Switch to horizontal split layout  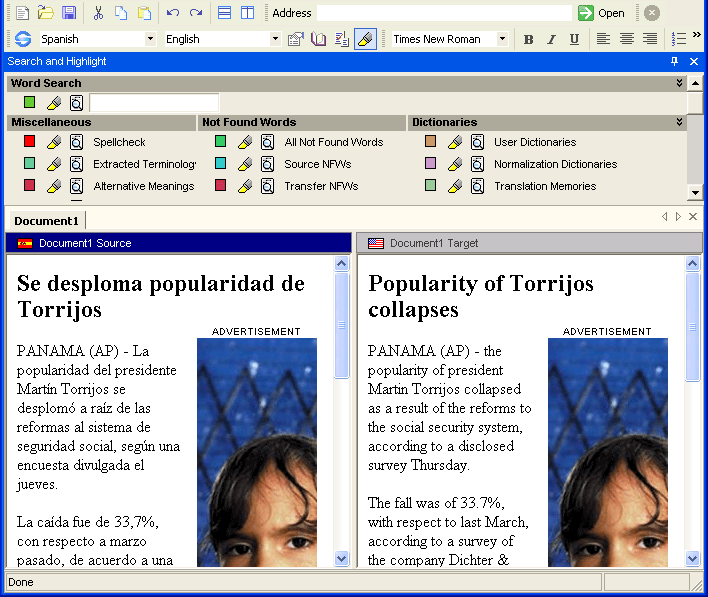click(x=224, y=13)
